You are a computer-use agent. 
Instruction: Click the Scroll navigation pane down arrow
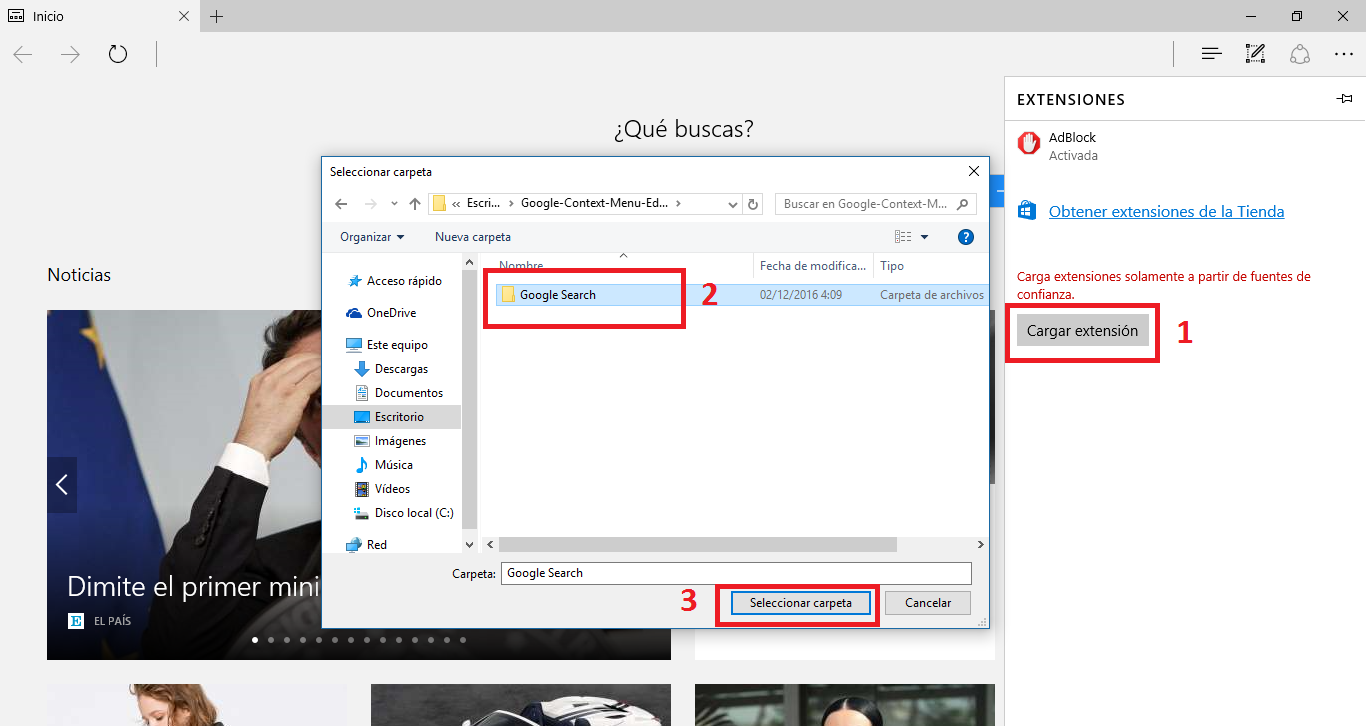tap(470, 545)
